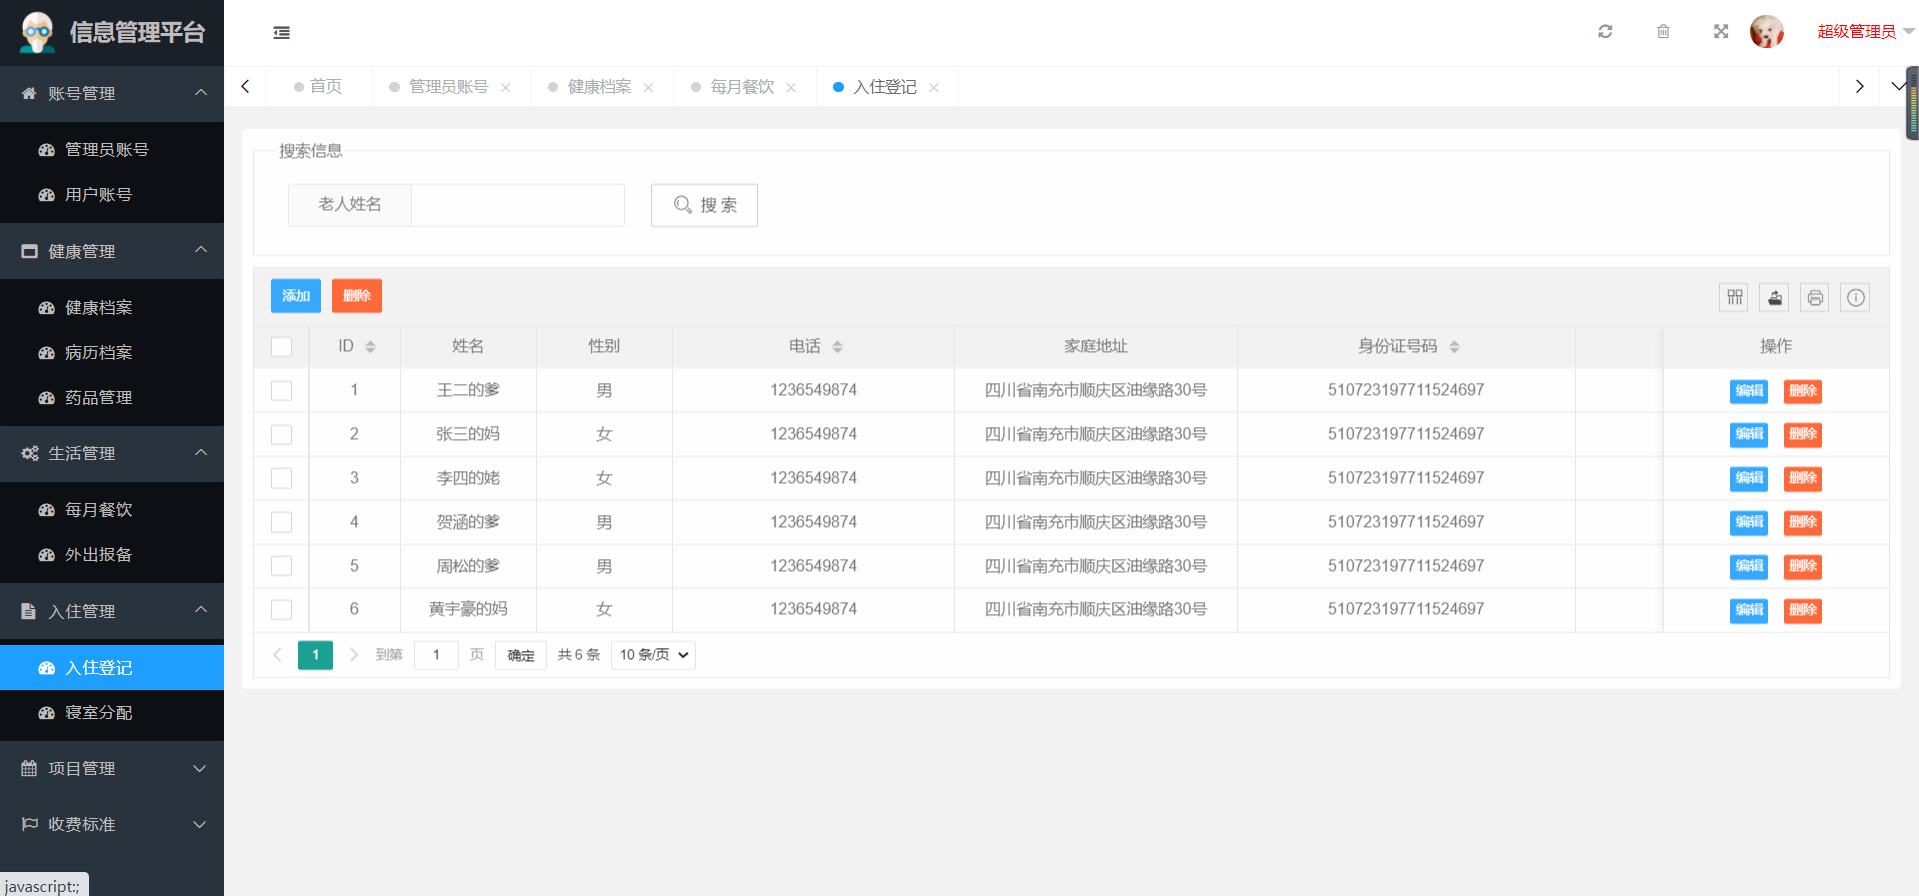The width and height of the screenshot is (1919, 896).
Task: Click 删除 for row 黄宇豪的妈
Action: 1803,610
